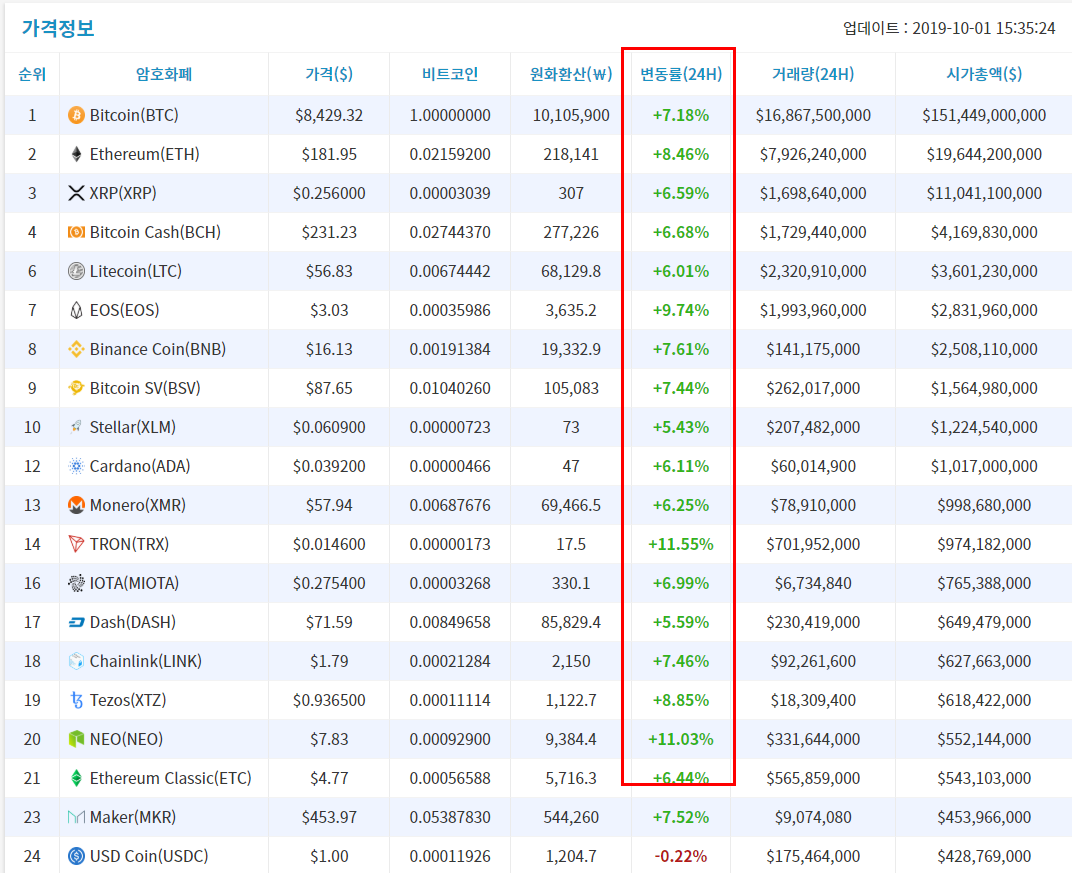
Task: Open the Ethereum(ETH) coin link
Action: (144, 154)
